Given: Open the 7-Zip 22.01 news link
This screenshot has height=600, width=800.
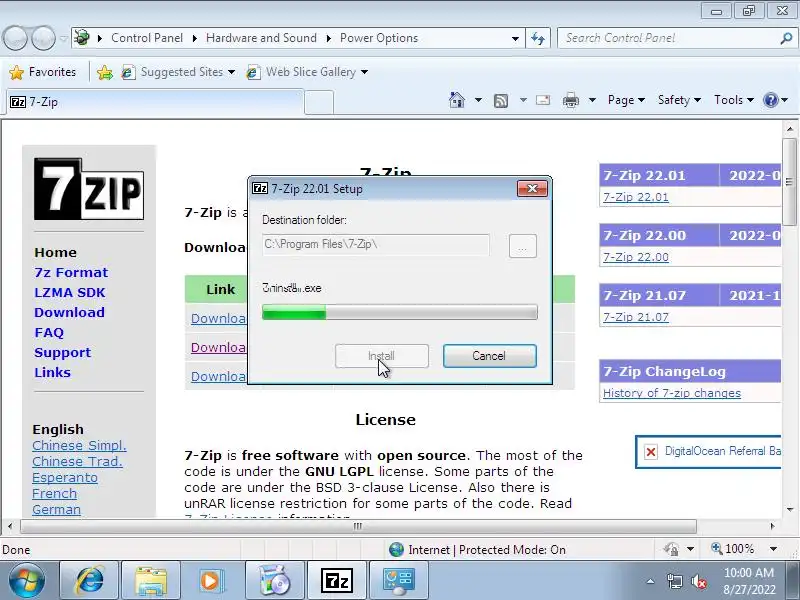Looking at the screenshot, I should click(635, 197).
